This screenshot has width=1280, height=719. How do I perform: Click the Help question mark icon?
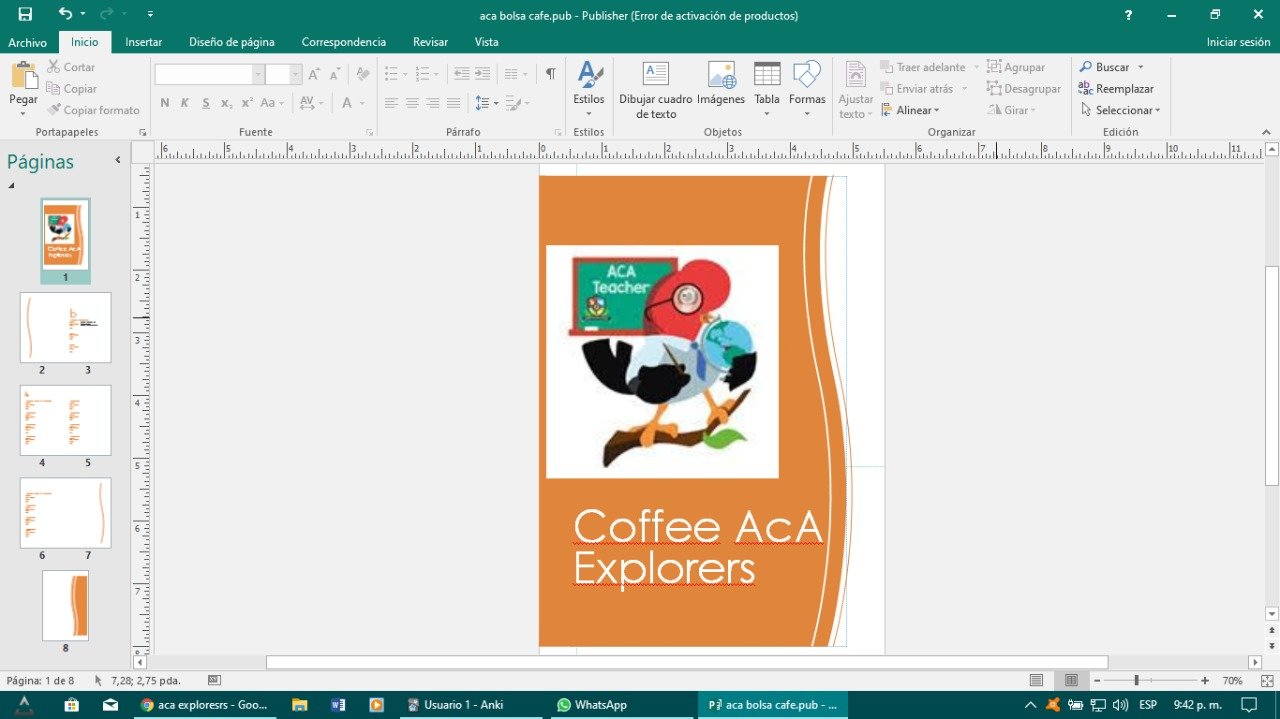[x=1128, y=15]
